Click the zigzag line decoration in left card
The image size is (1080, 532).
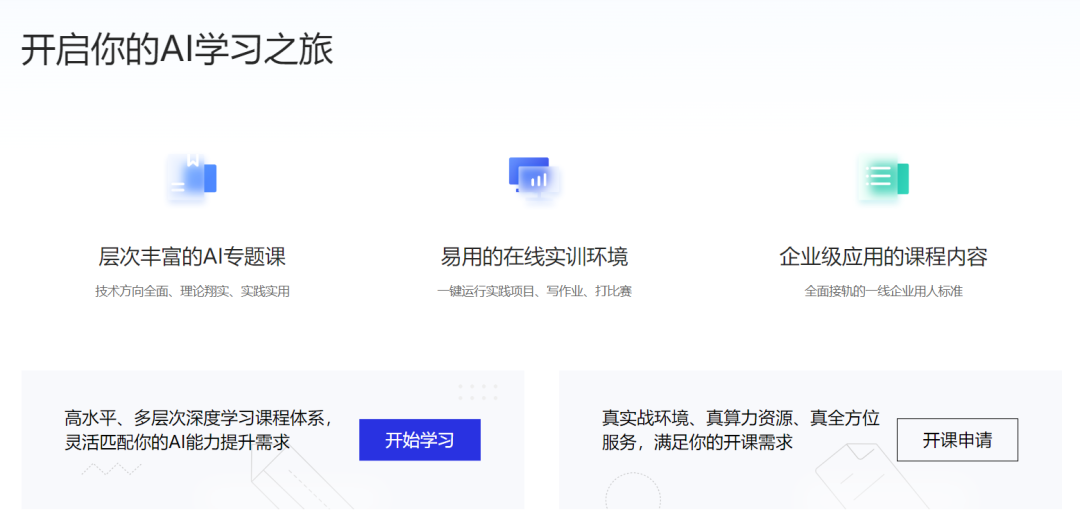click(x=110, y=469)
